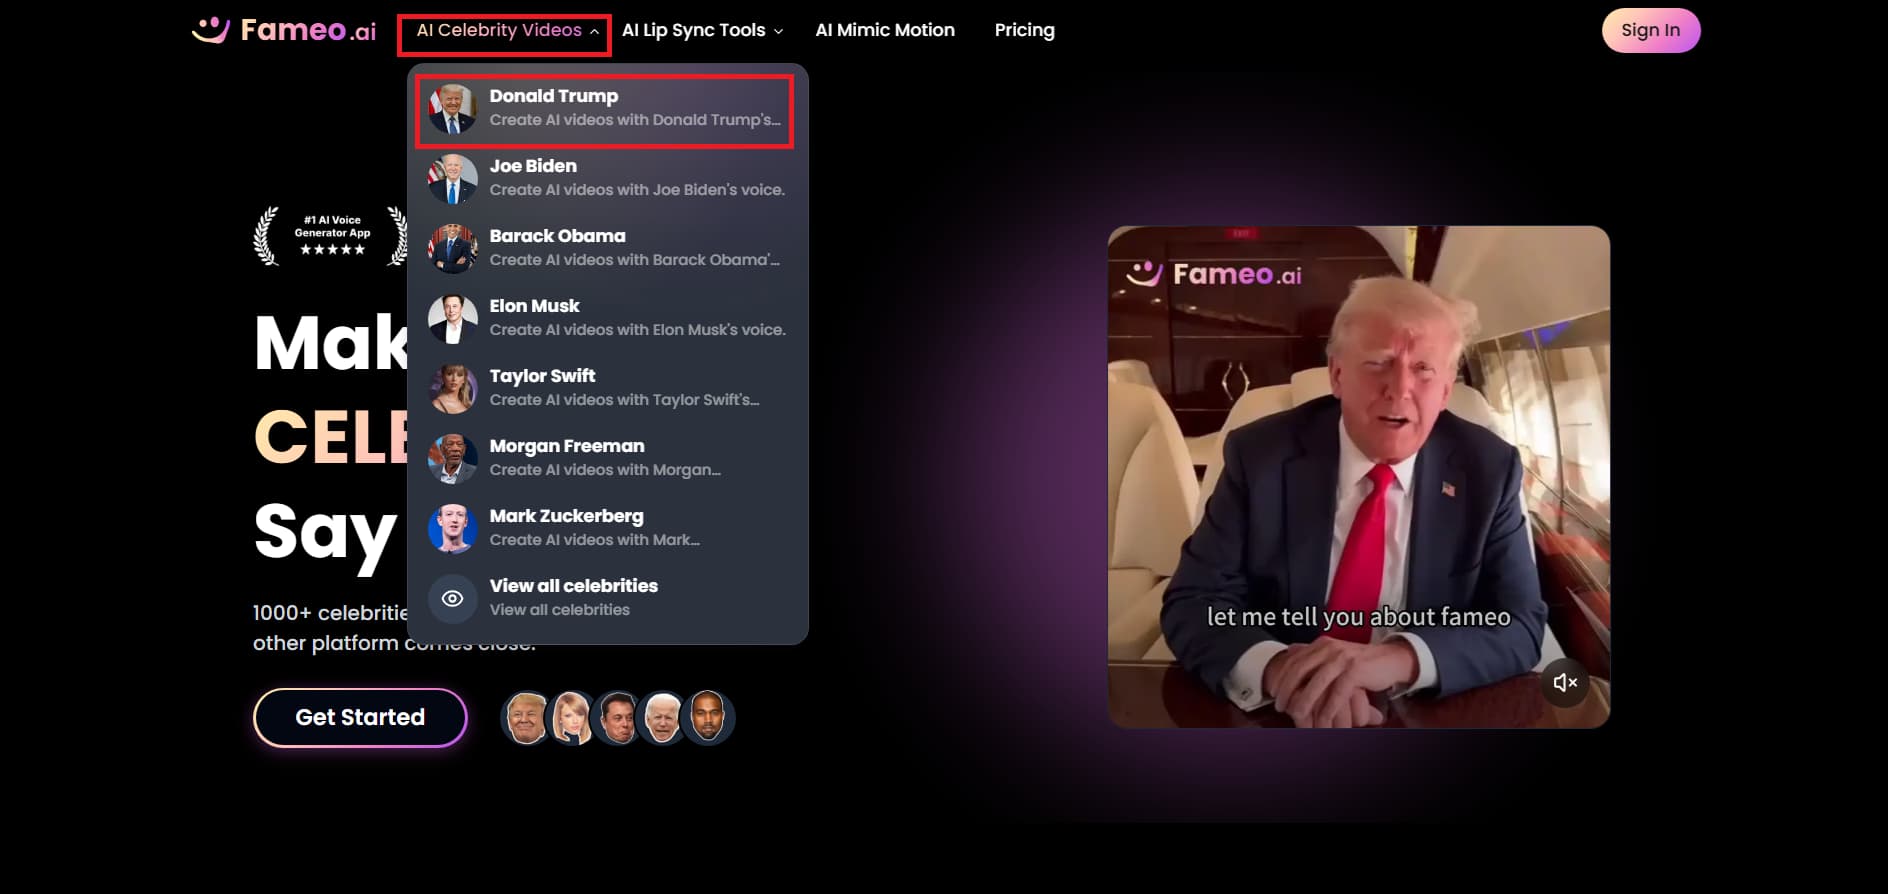The height and width of the screenshot is (894, 1888).
Task: Select Morgan Freeman from the celebrity menu
Action: 607,458
